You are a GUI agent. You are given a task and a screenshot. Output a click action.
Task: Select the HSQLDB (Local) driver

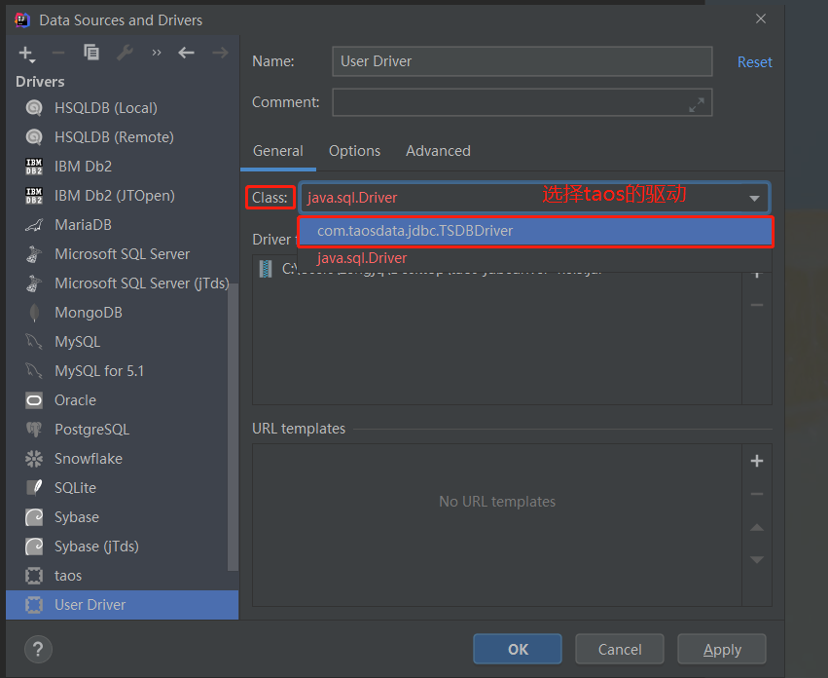(x=122, y=108)
